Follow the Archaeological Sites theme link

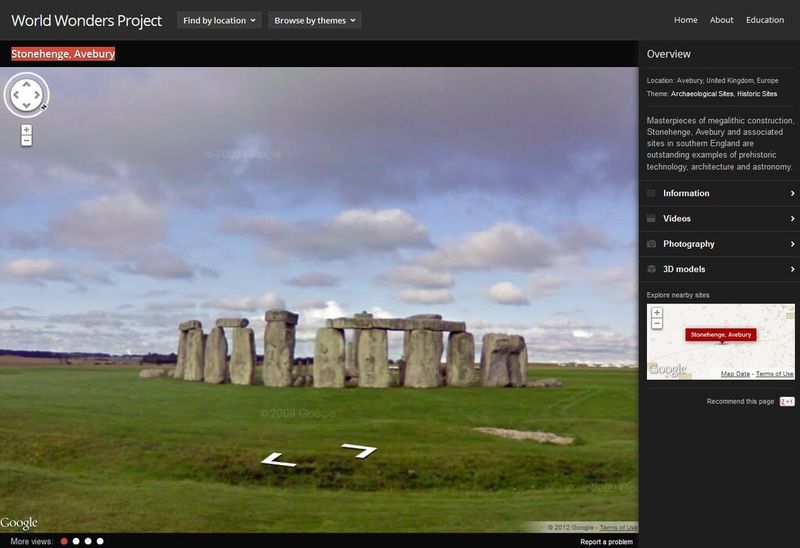point(702,94)
